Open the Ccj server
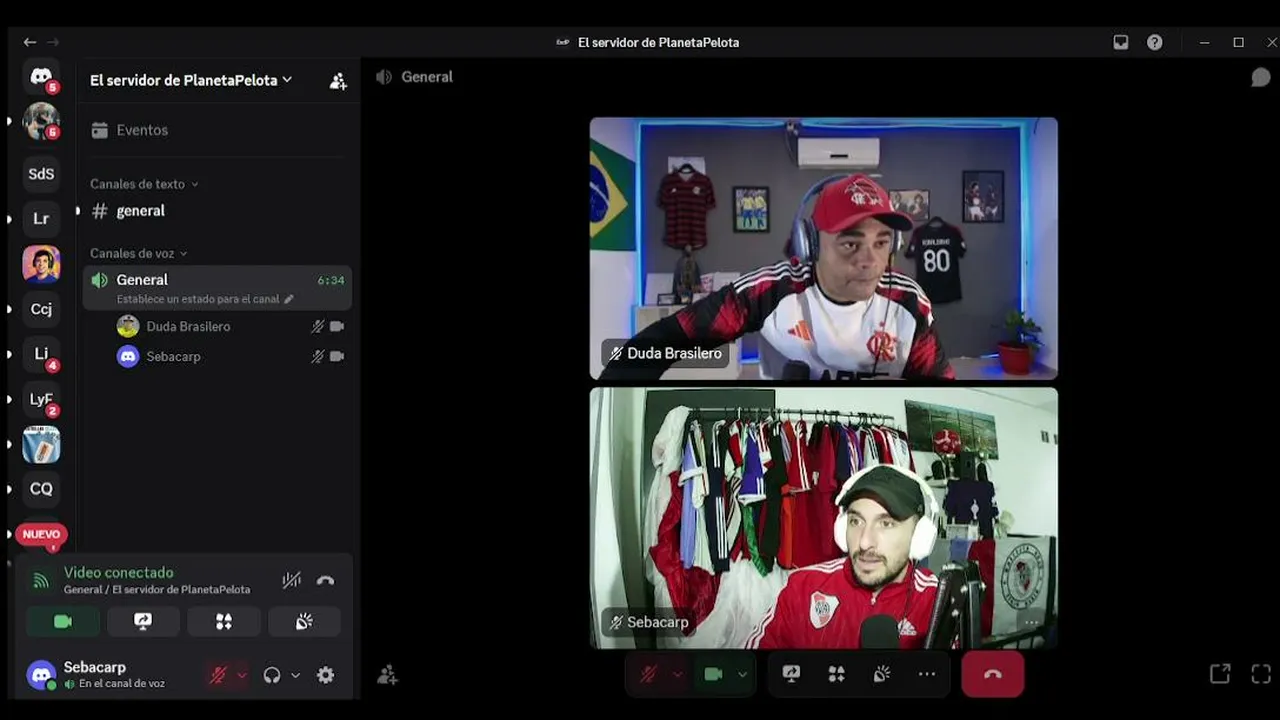Image resolution: width=1280 pixels, height=720 pixels. [x=41, y=309]
